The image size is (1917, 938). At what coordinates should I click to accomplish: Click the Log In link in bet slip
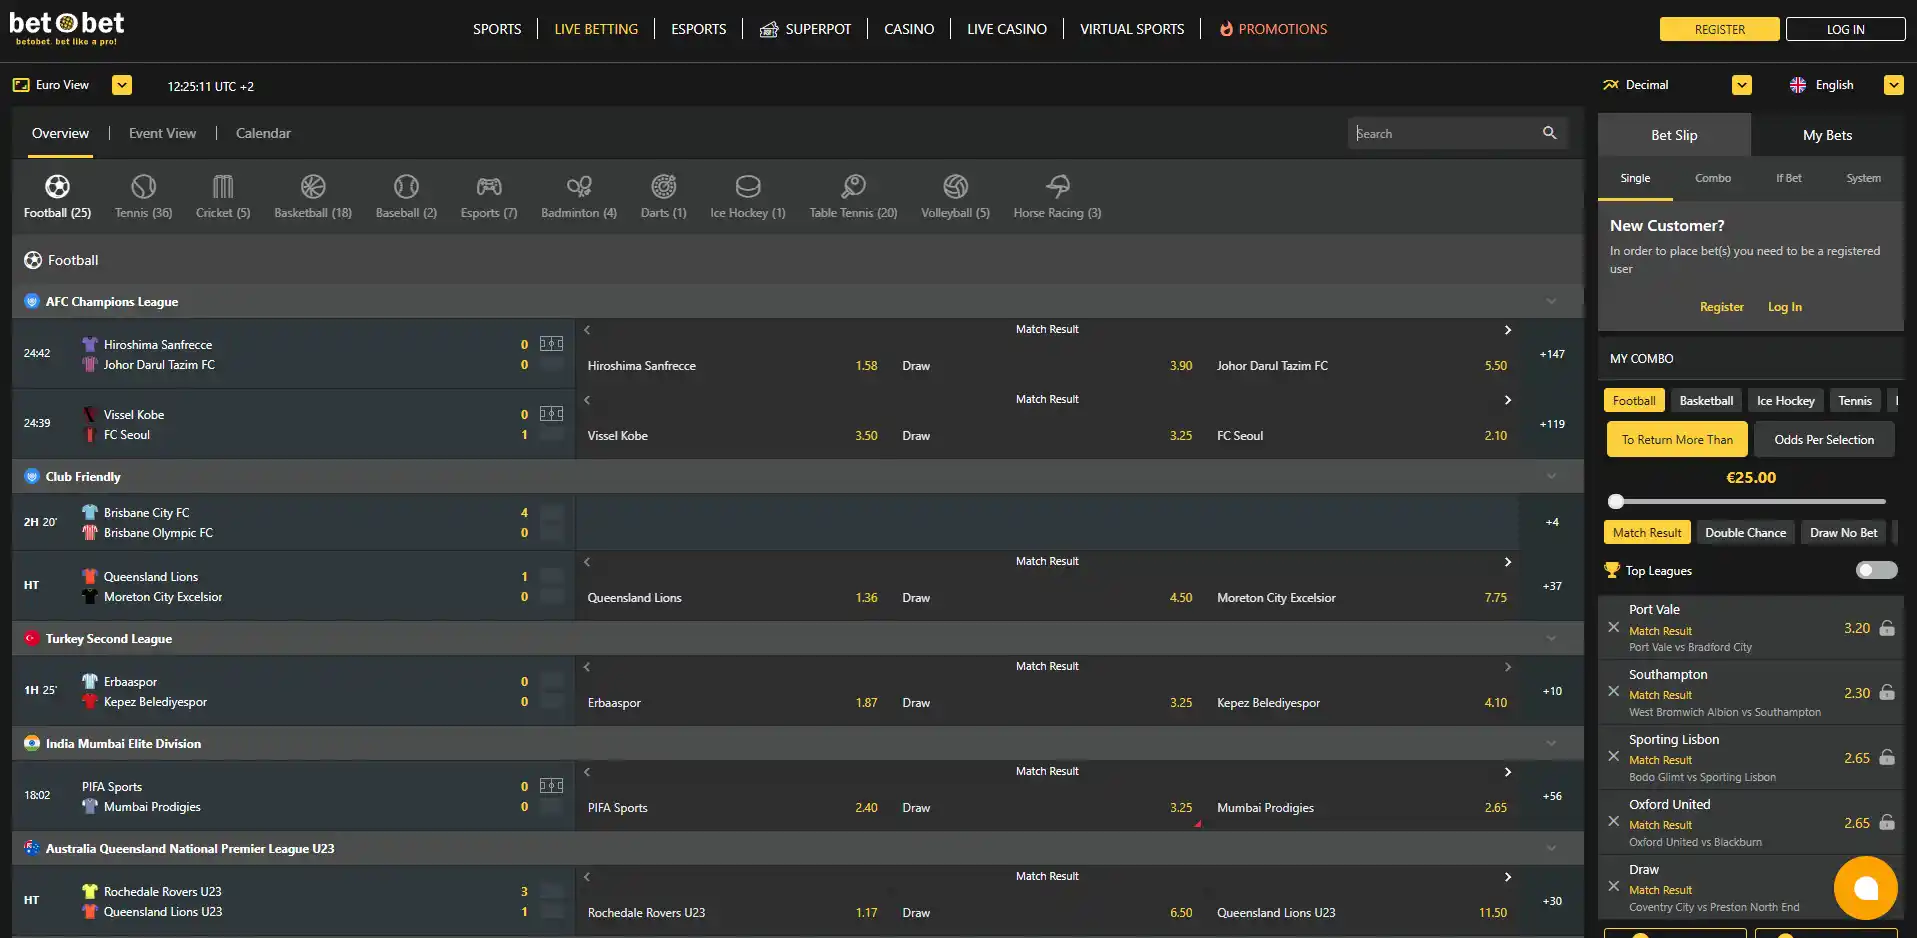(x=1784, y=307)
